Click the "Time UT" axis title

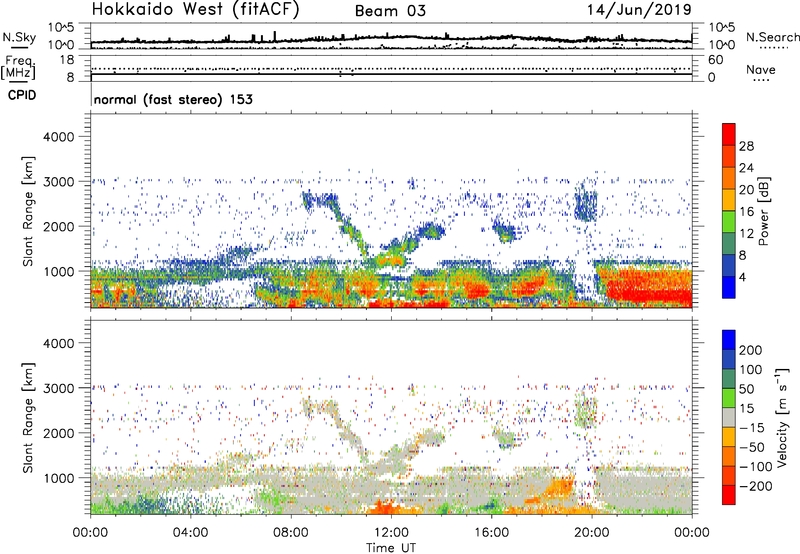pyautogui.click(x=391, y=548)
